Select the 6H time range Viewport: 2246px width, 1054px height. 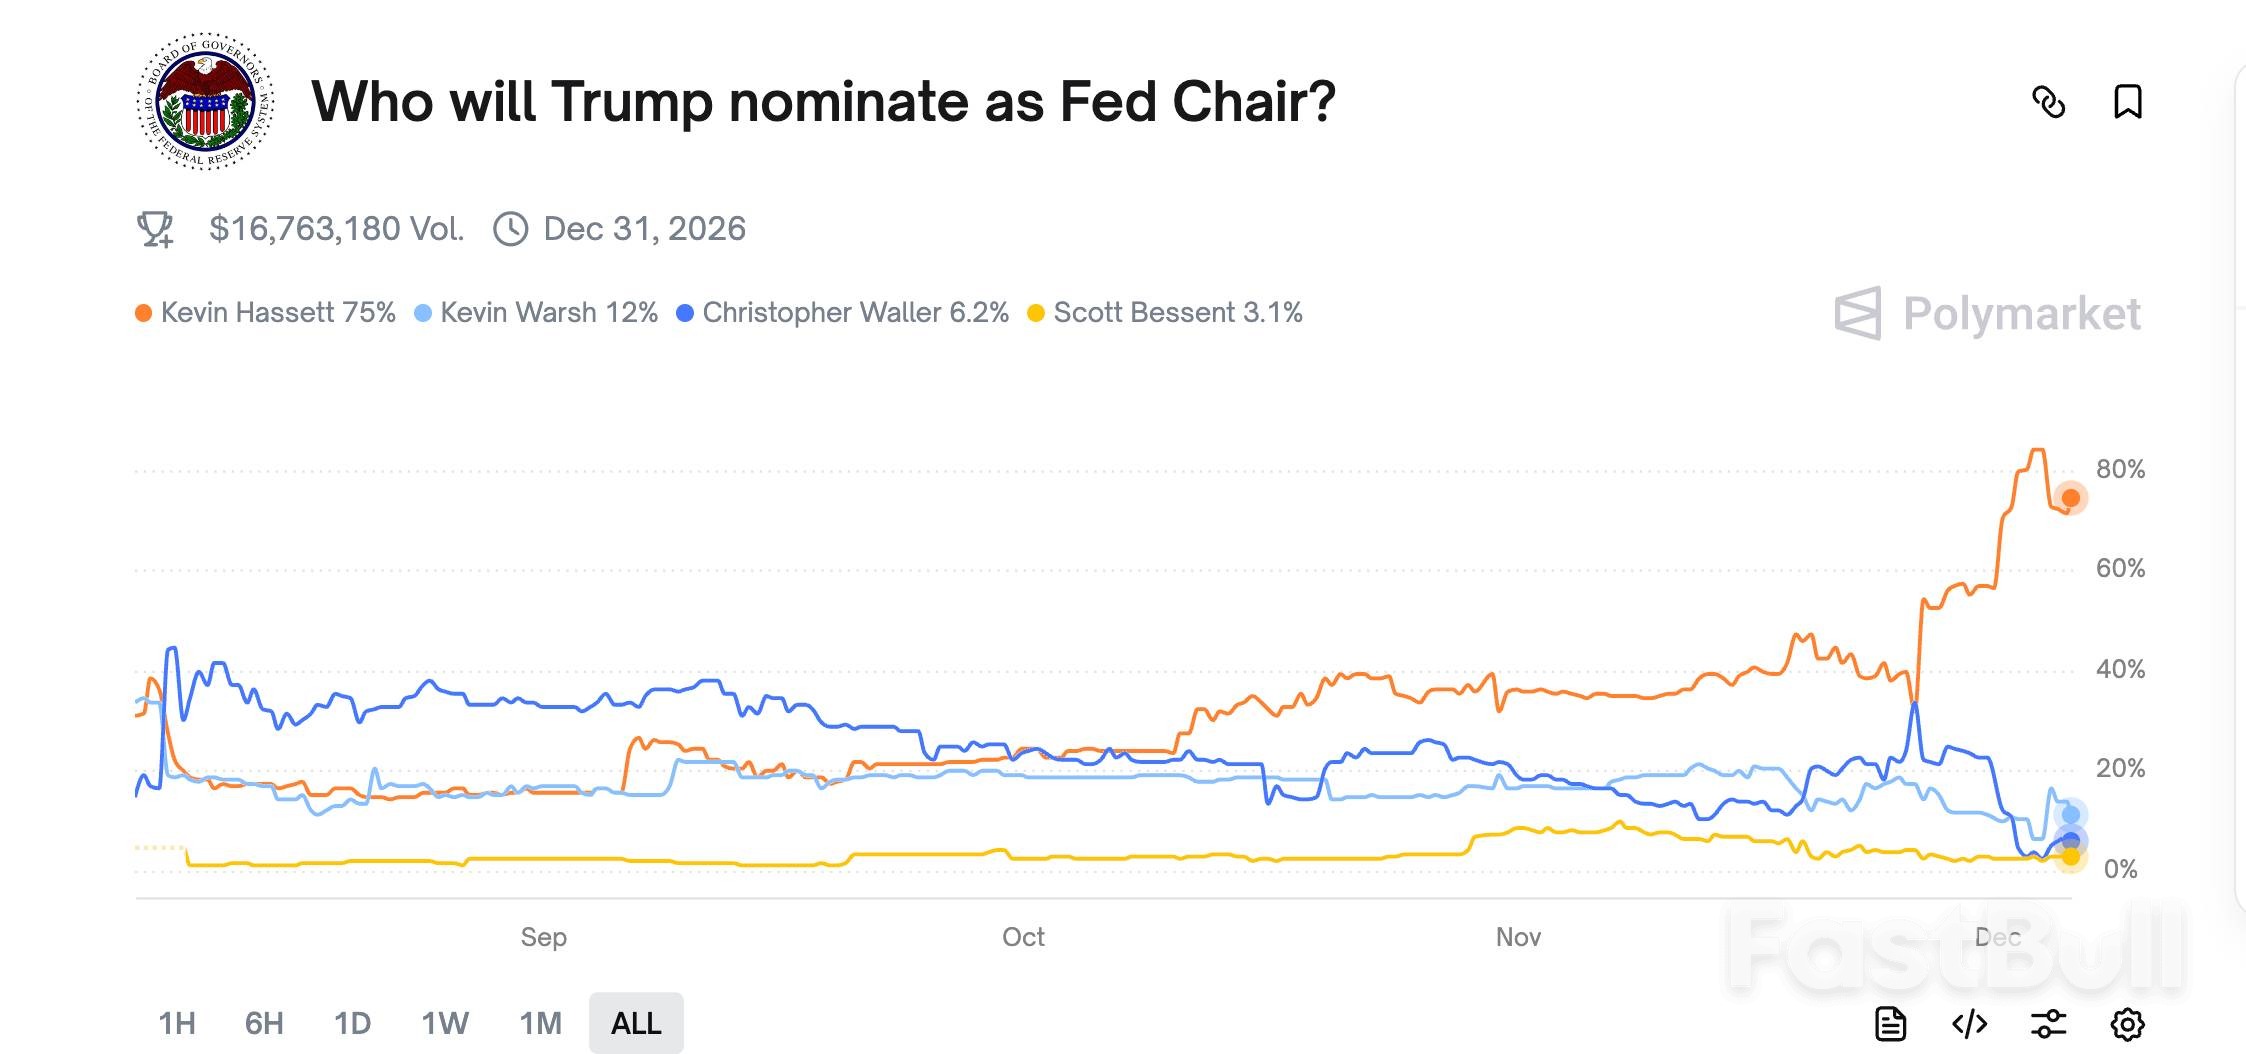(x=264, y=1023)
